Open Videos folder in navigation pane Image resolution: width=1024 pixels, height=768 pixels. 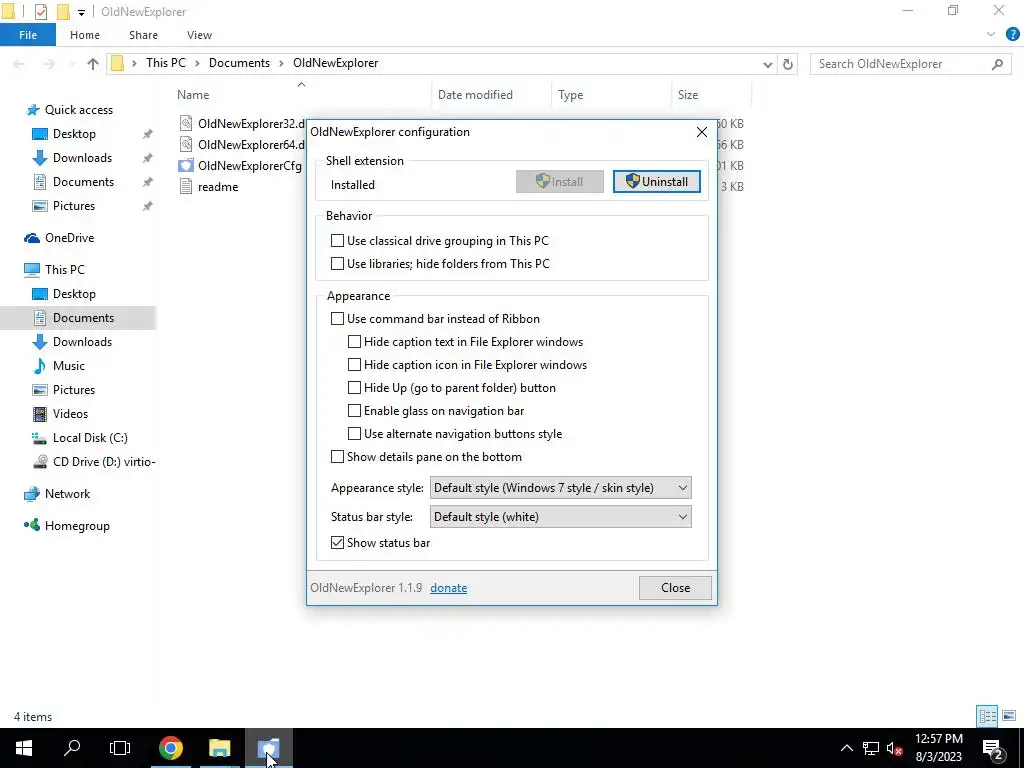pos(70,414)
